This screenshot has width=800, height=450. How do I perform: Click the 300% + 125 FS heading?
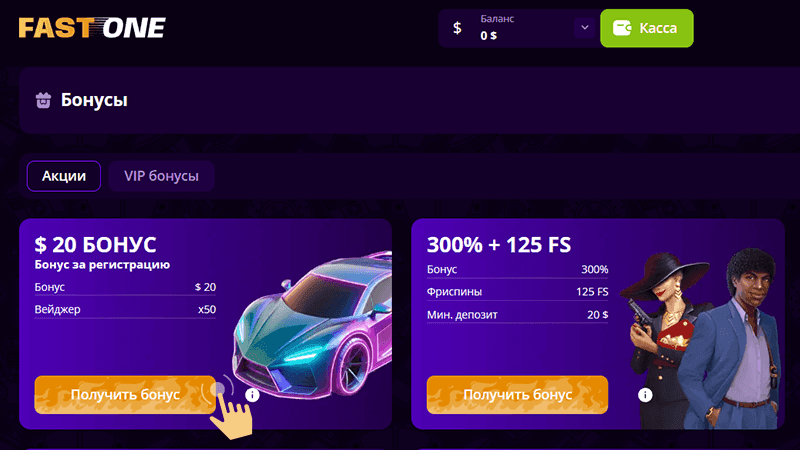tap(499, 244)
